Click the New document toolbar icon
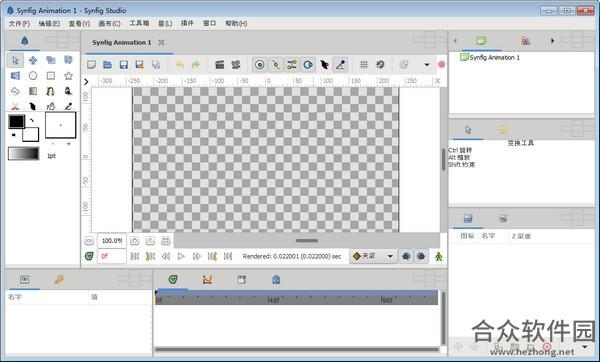600x362 pixels. 91,65
